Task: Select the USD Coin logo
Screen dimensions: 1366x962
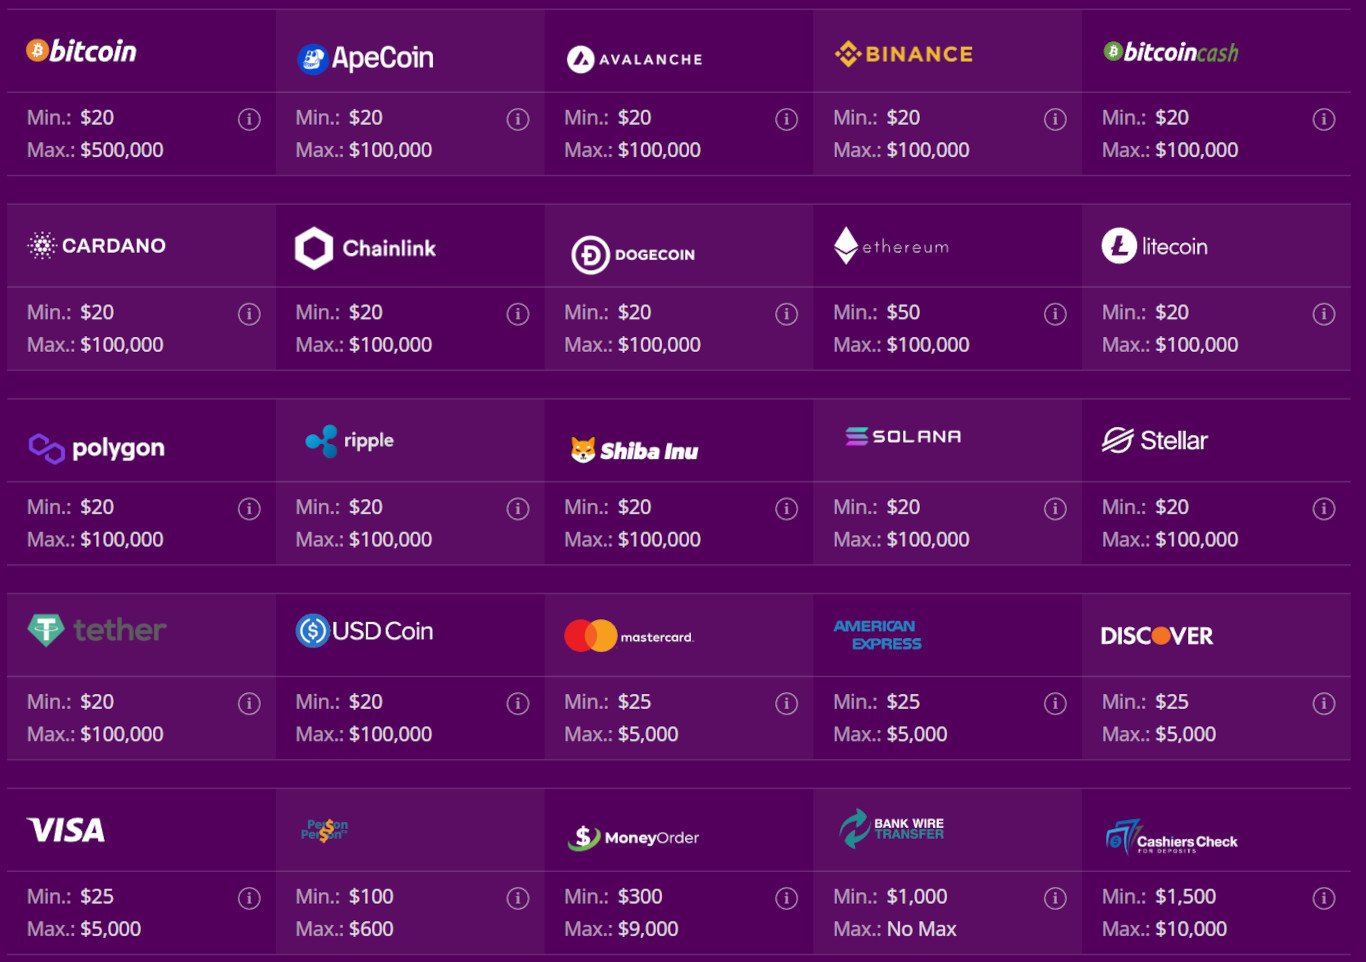Action: 365,631
